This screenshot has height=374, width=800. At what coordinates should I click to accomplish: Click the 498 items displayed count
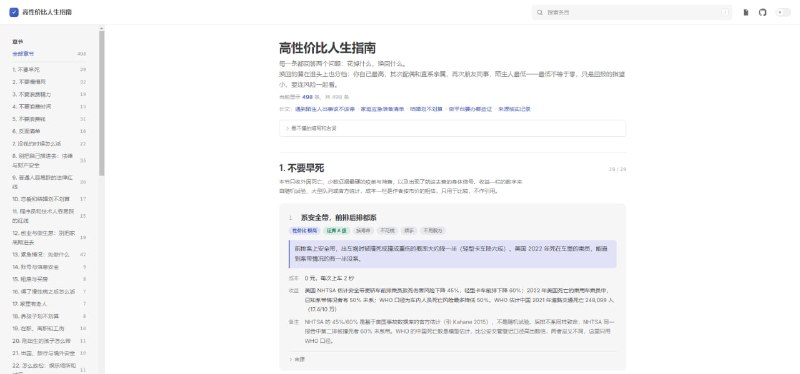(308, 97)
